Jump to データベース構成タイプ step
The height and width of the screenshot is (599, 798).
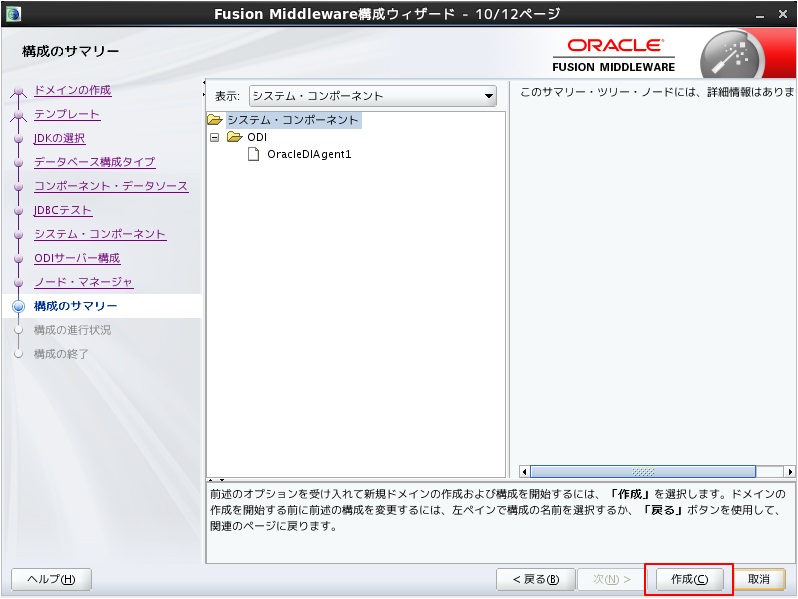[94, 162]
